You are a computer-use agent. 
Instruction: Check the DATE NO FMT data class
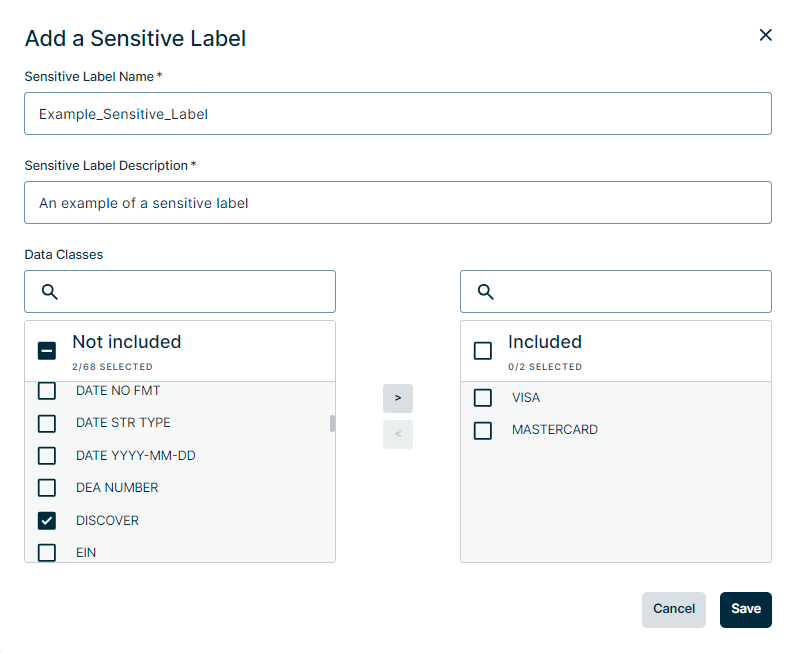pos(46,390)
